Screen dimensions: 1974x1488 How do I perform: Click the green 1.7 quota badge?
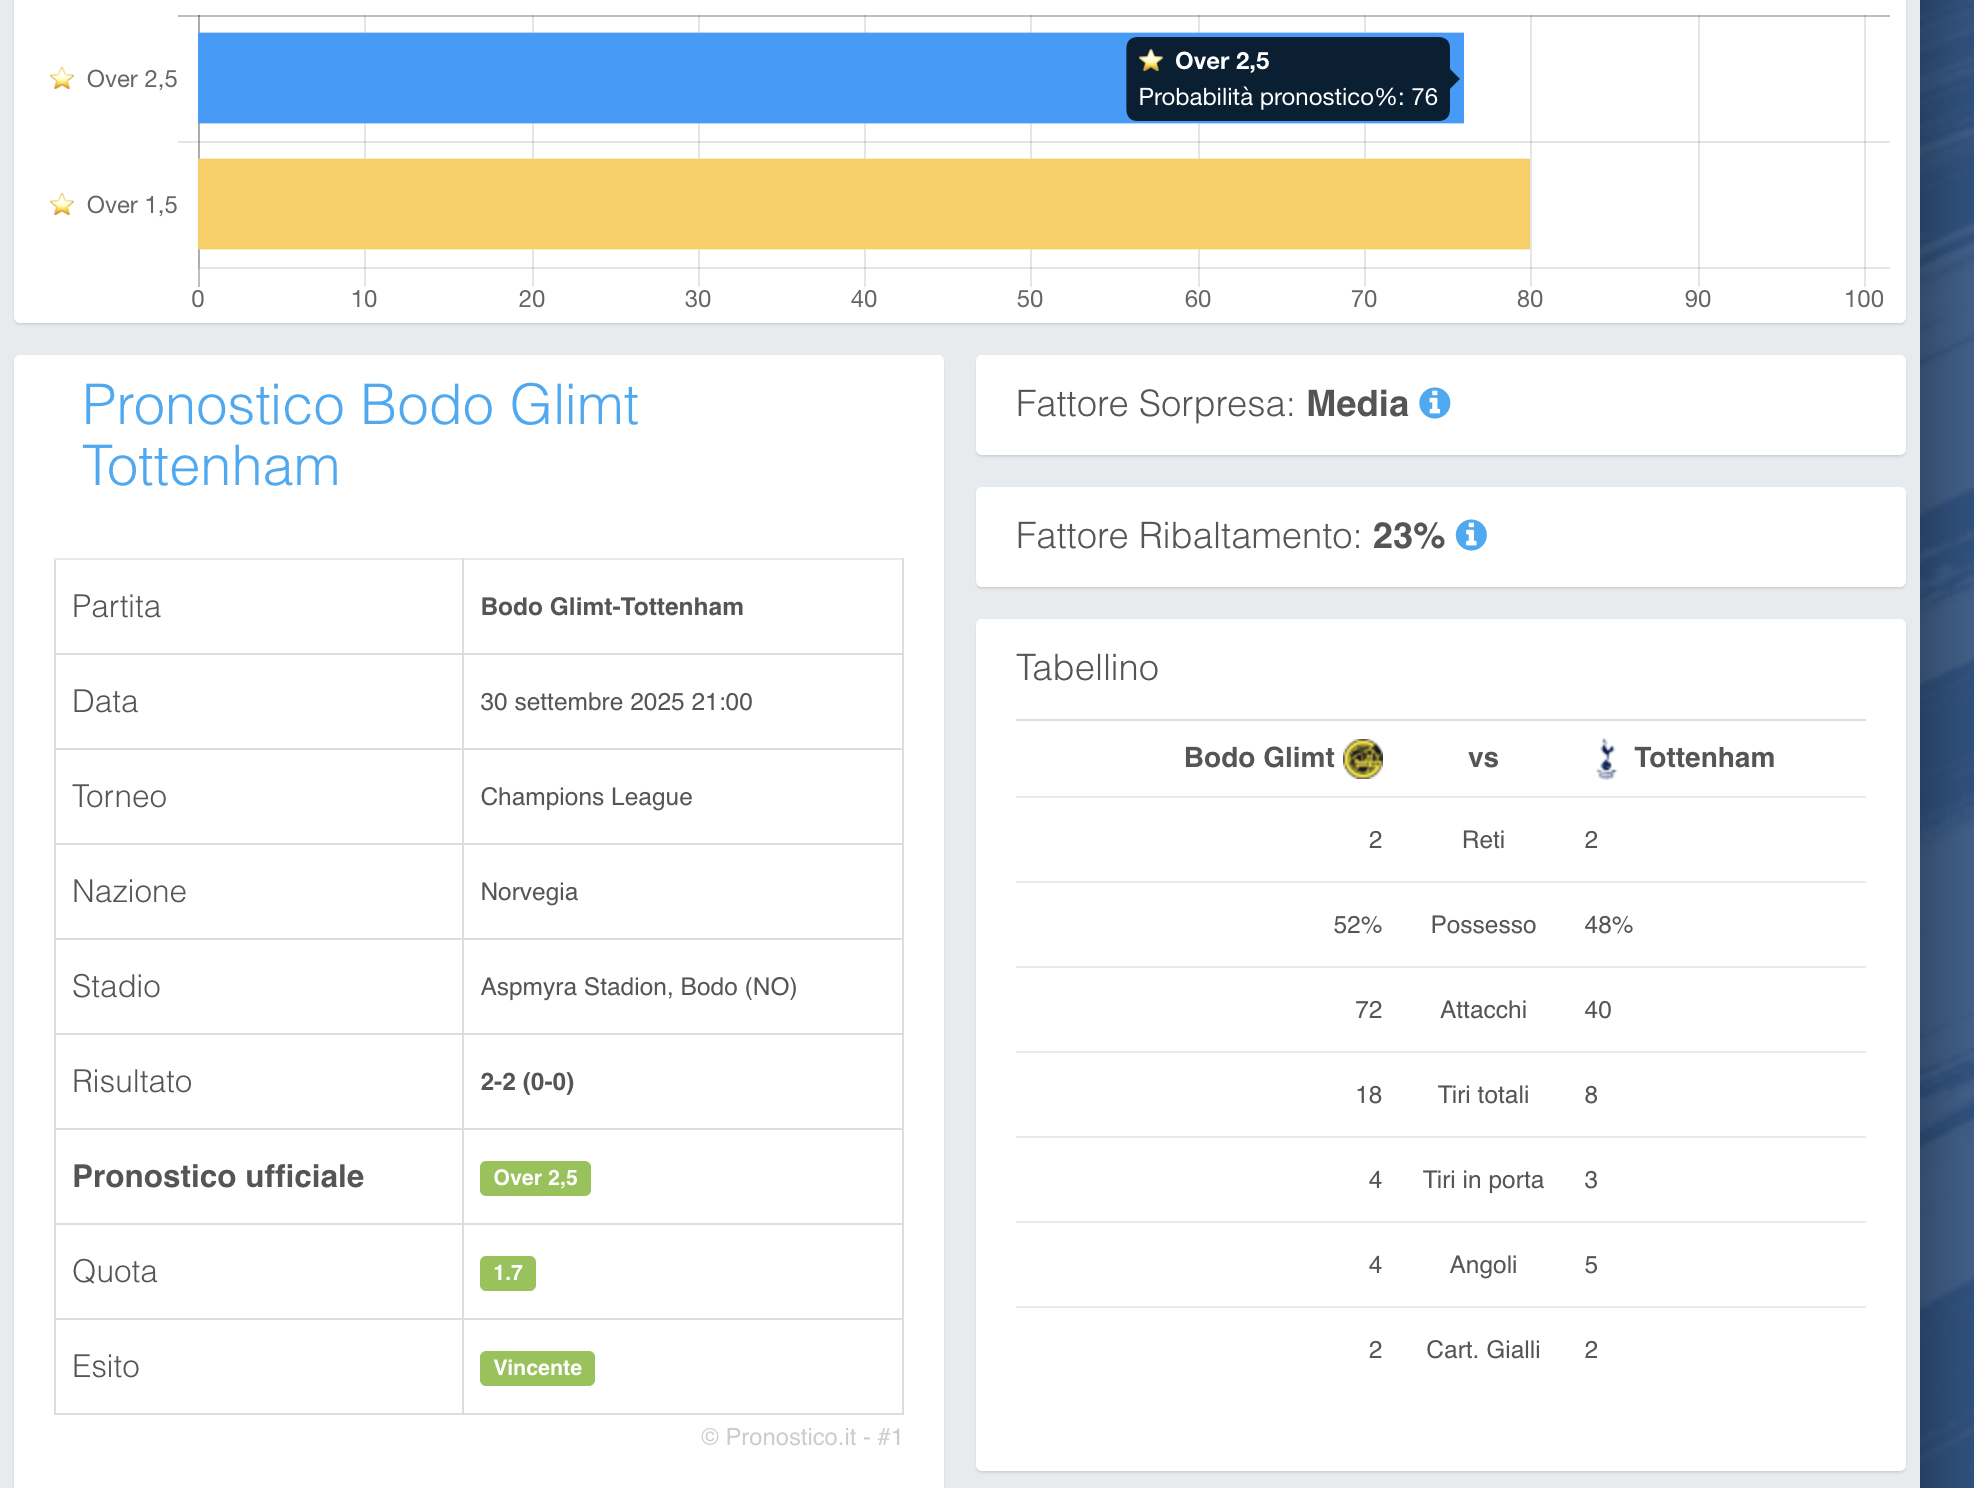pos(507,1273)
